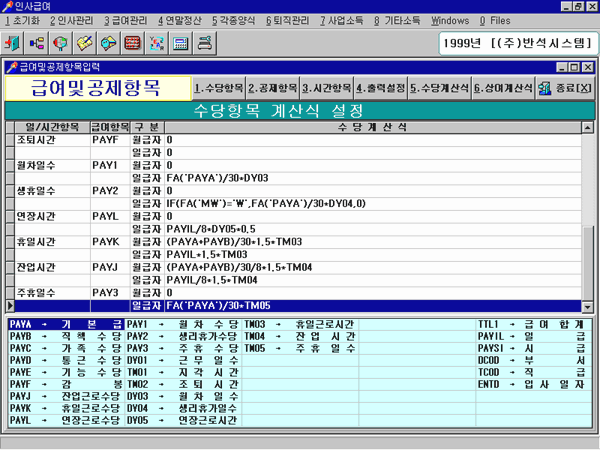Click the magnifier search toolbar icon
The width and height of the screenshot is (600, 450).
(109, 43)
